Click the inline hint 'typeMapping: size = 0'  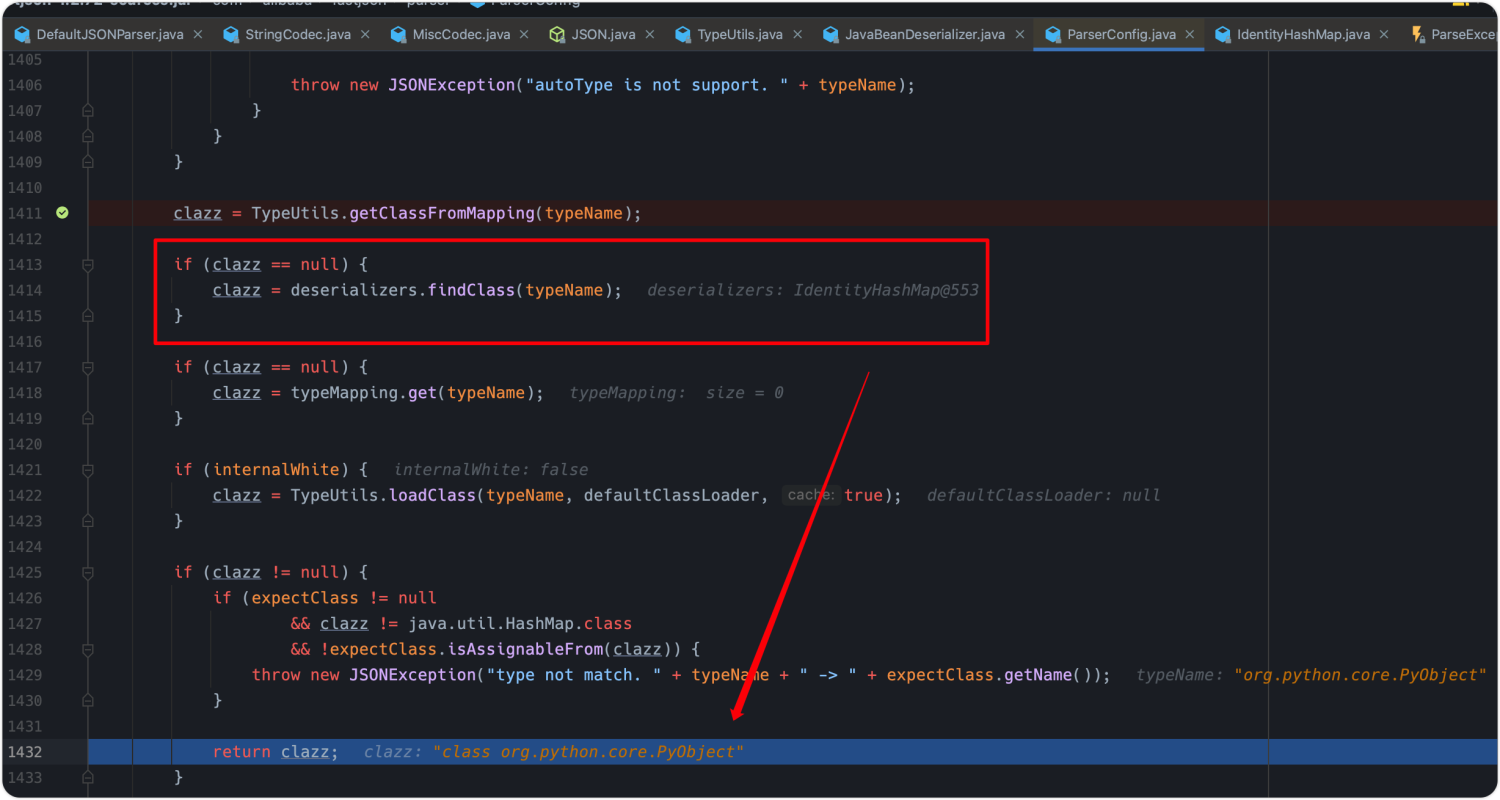(676, 393)
